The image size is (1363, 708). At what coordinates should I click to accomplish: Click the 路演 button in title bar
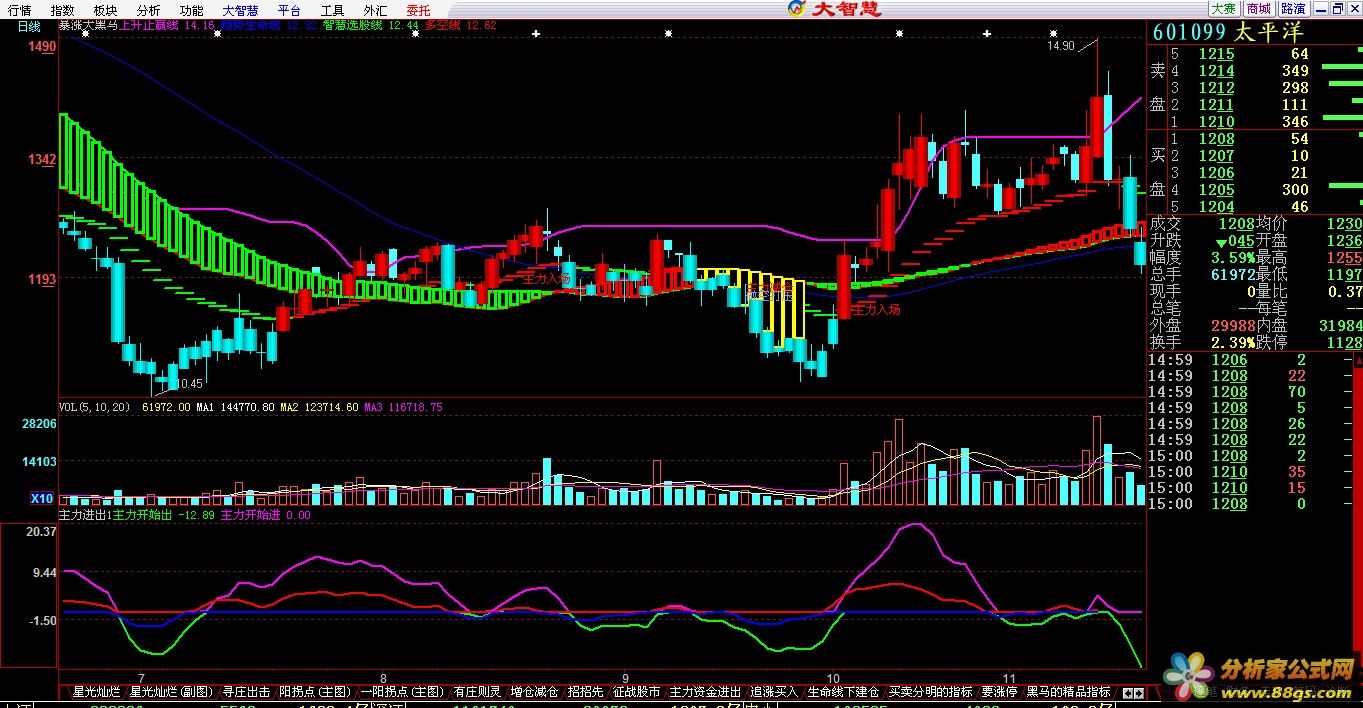pos(1293,8)
